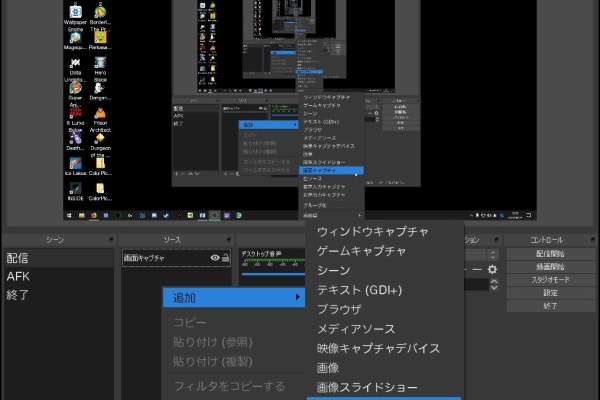Screen dimensions: 600x400
Task: Click Prison Architect desktop icon in preview
Action: [100, 120]
